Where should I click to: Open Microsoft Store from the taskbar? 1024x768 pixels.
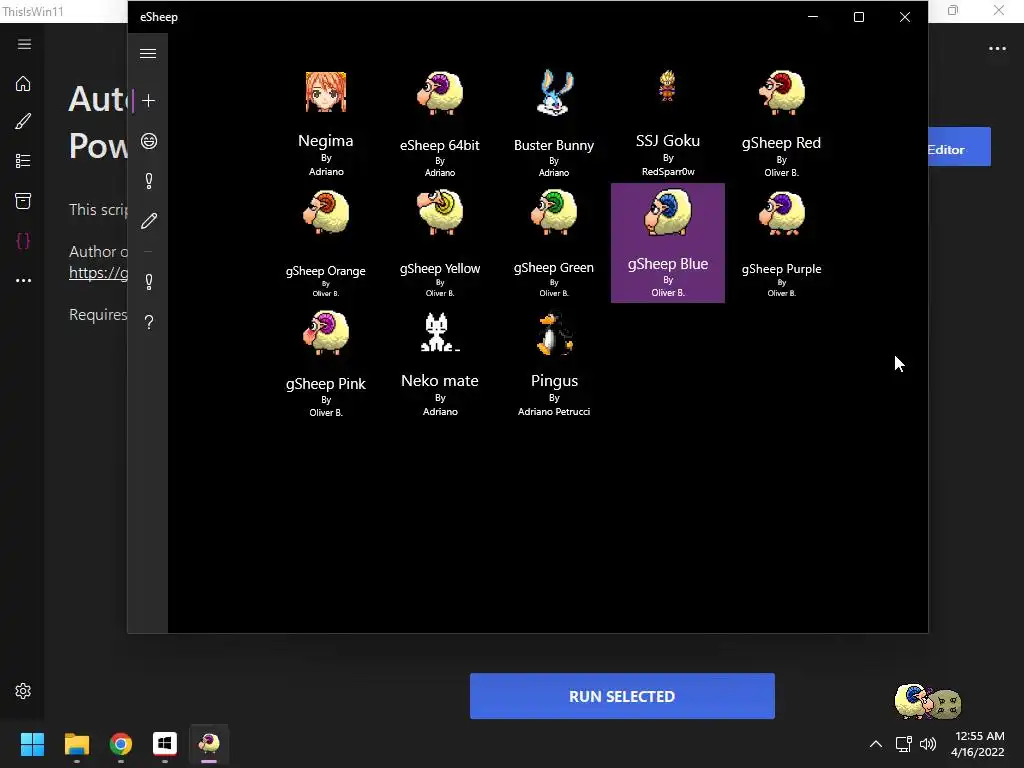(x=165, y=744)
